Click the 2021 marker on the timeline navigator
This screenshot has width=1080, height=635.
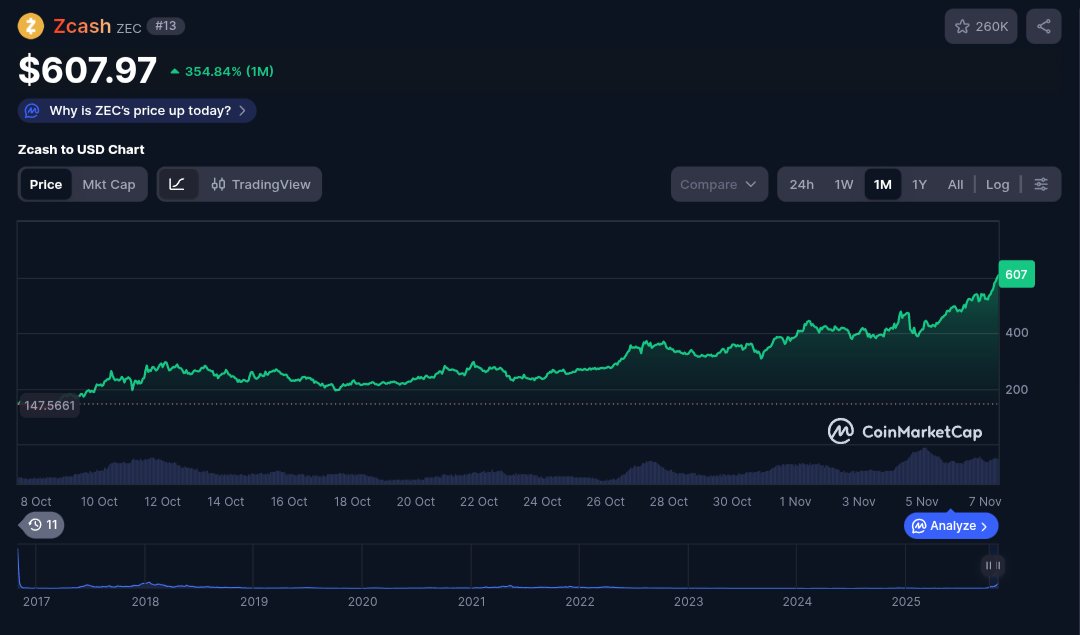click(471, 601)
